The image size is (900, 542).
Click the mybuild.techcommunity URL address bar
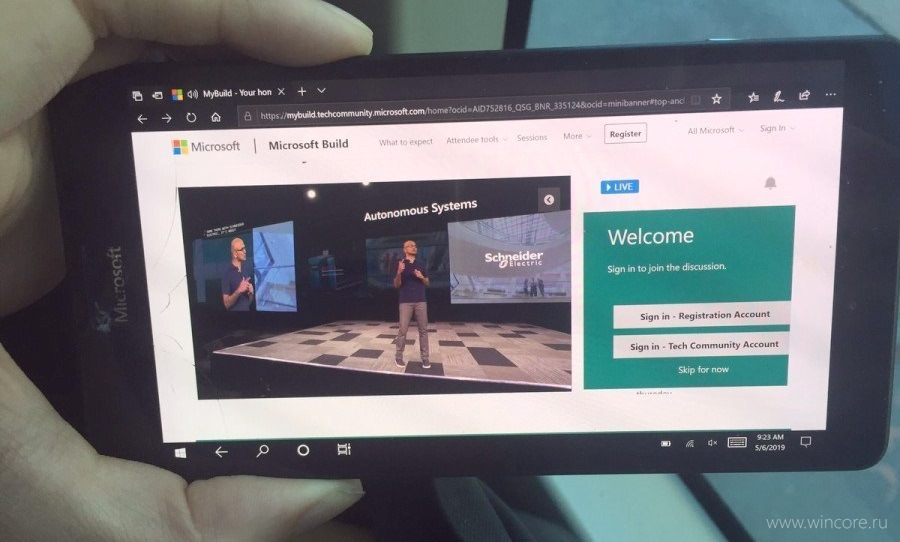[472, 109]
